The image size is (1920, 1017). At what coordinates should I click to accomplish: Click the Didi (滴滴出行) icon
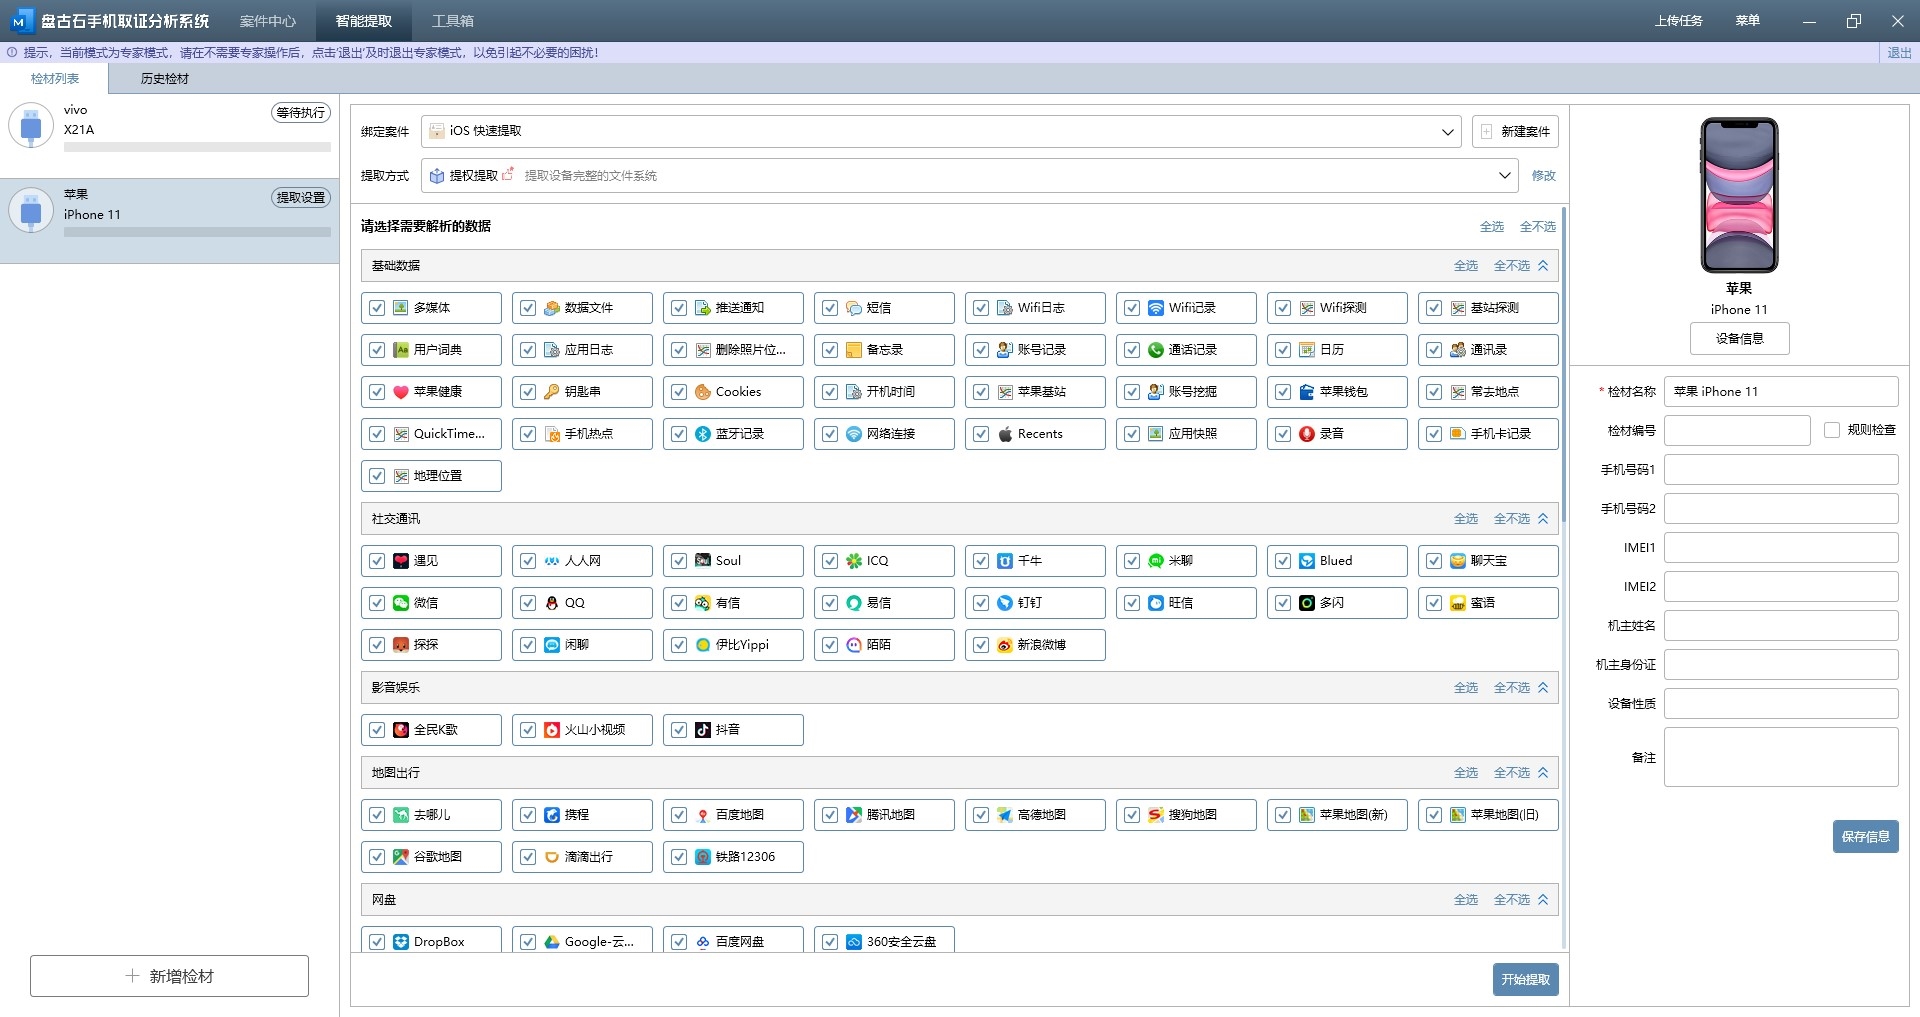click(x=552, y=857)
